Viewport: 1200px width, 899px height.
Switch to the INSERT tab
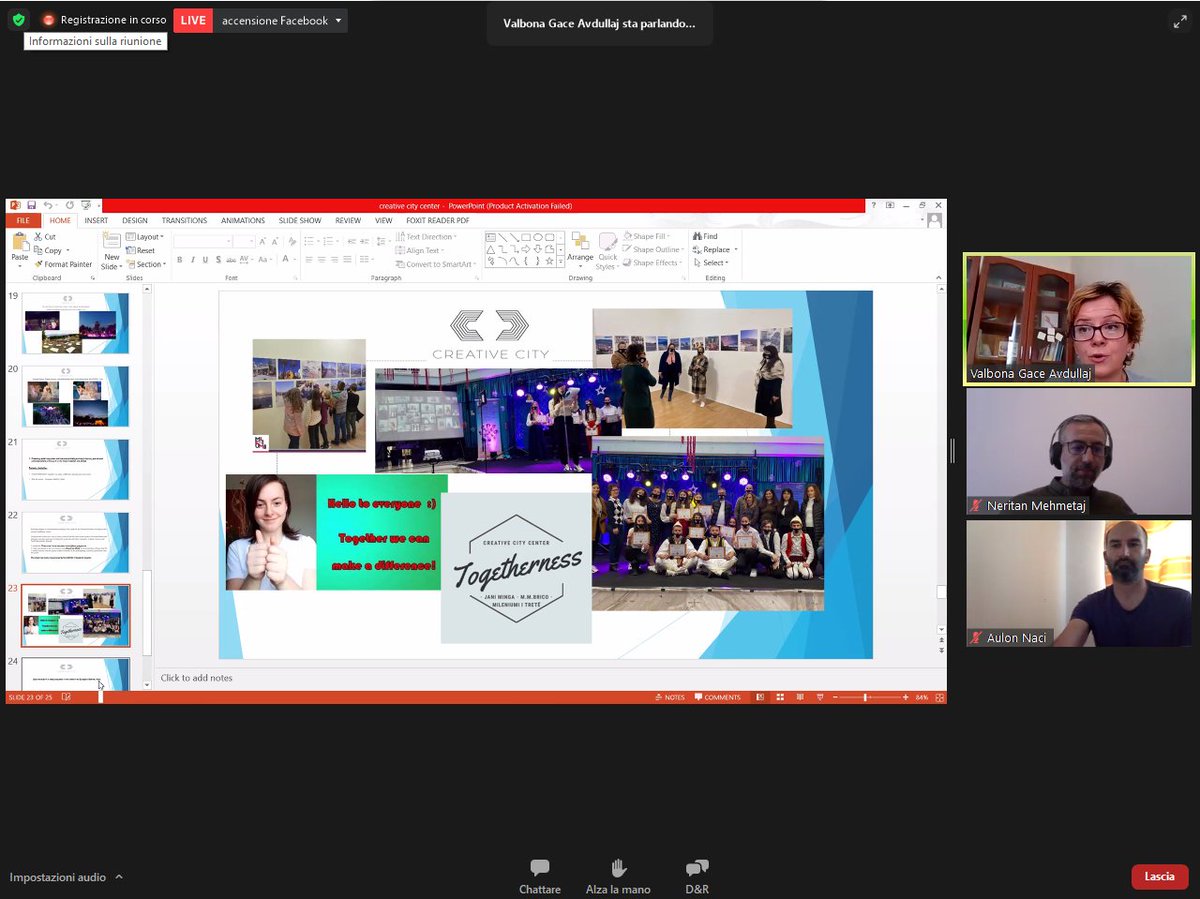[x=96, y=220]
